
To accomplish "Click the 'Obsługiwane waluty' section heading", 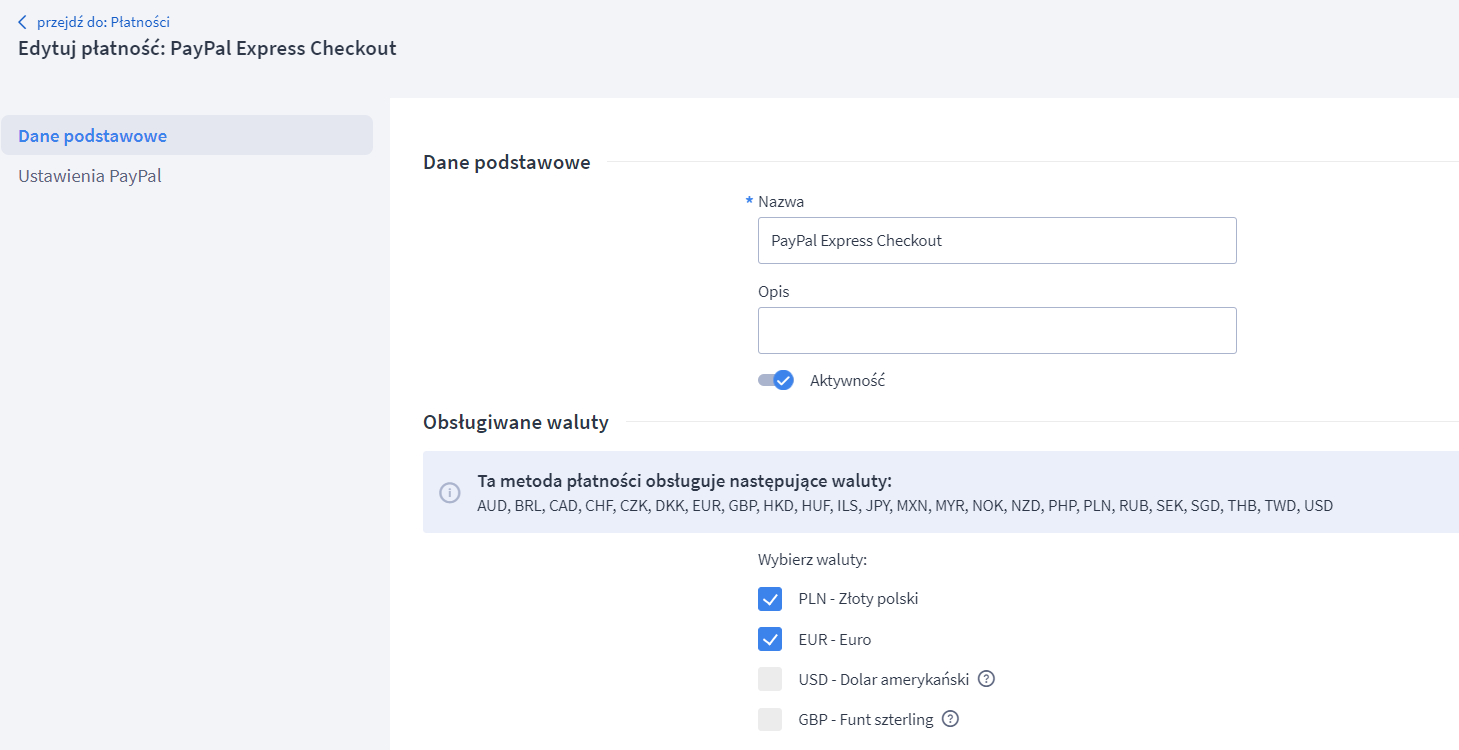I will pos(516,422).
